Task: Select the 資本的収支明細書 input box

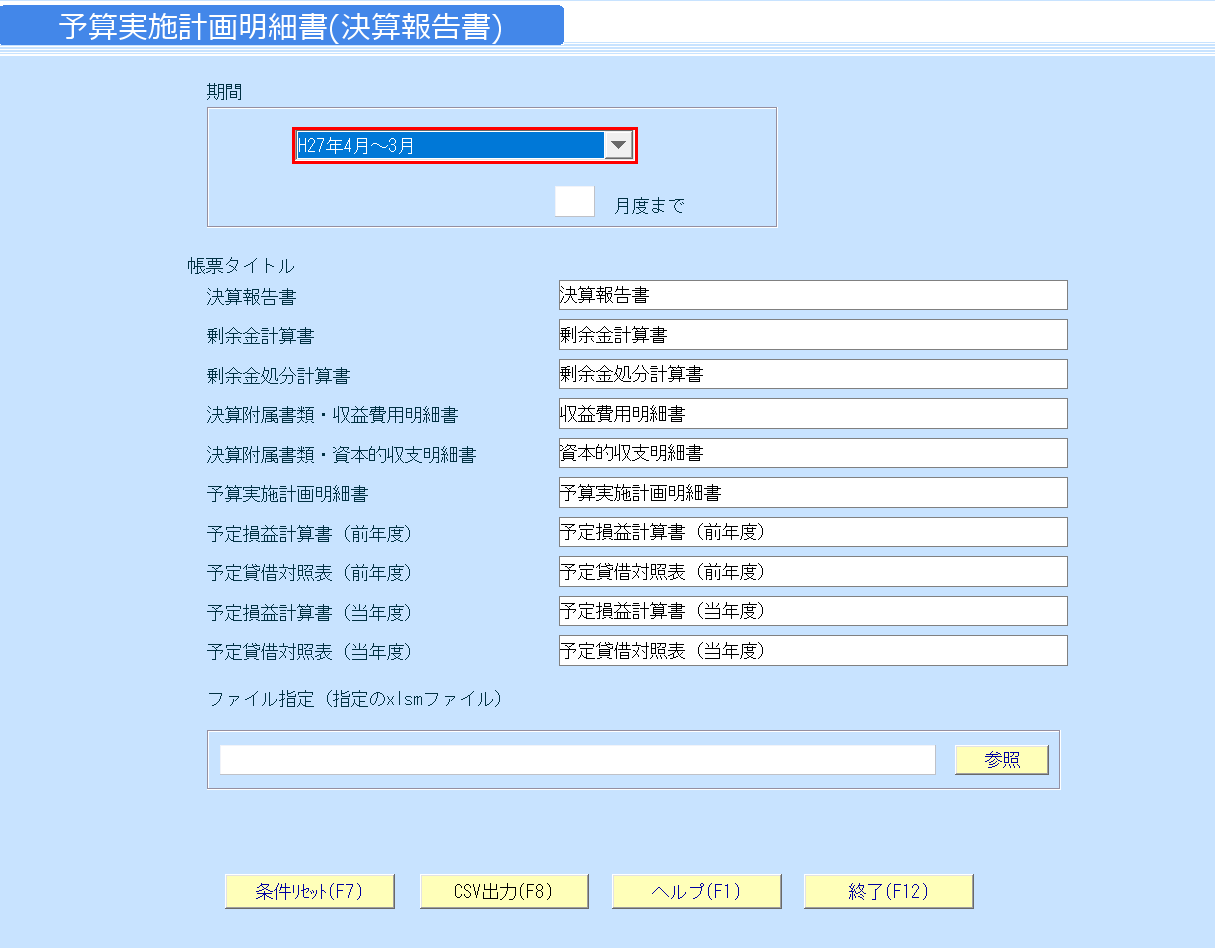Action: click(810, 452)
